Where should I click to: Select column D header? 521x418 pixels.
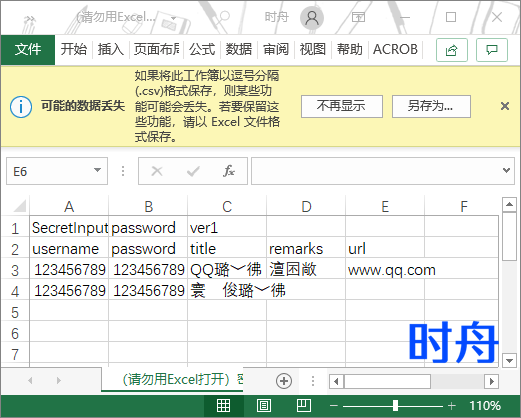coord(306,207)
